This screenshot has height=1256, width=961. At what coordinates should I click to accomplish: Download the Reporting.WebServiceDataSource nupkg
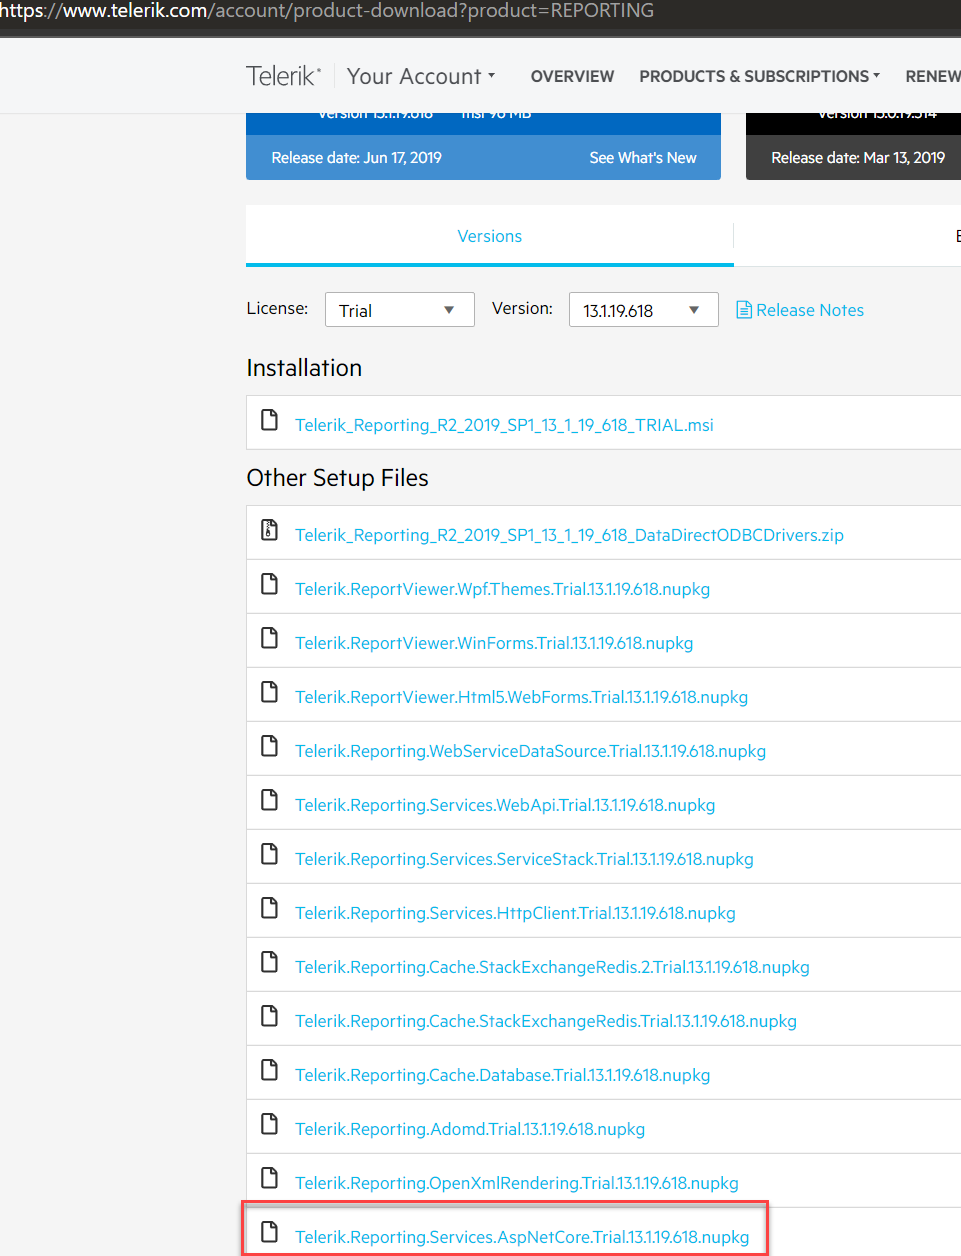coord(530,751)
